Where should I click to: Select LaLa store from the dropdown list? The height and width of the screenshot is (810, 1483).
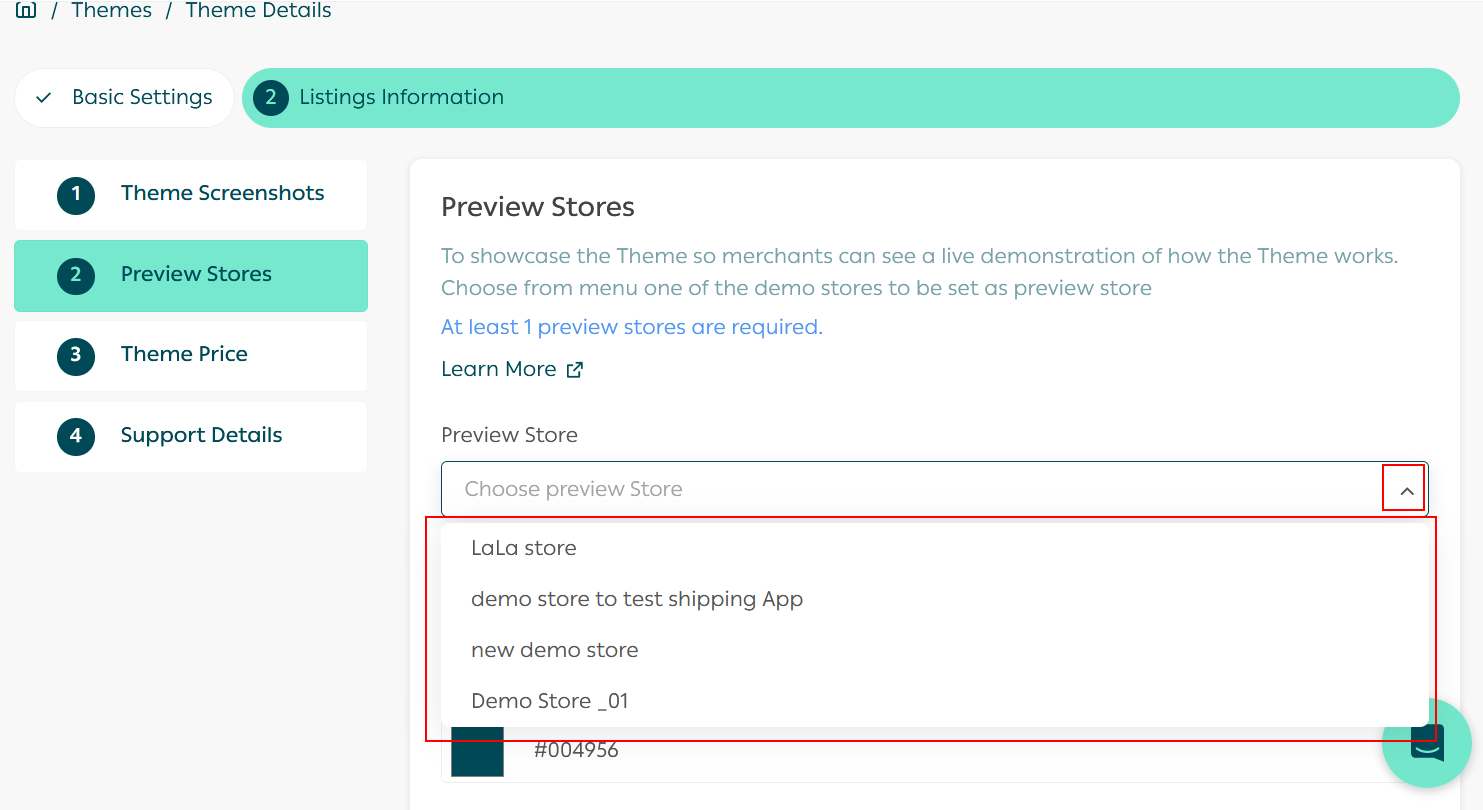coord(524,548)
